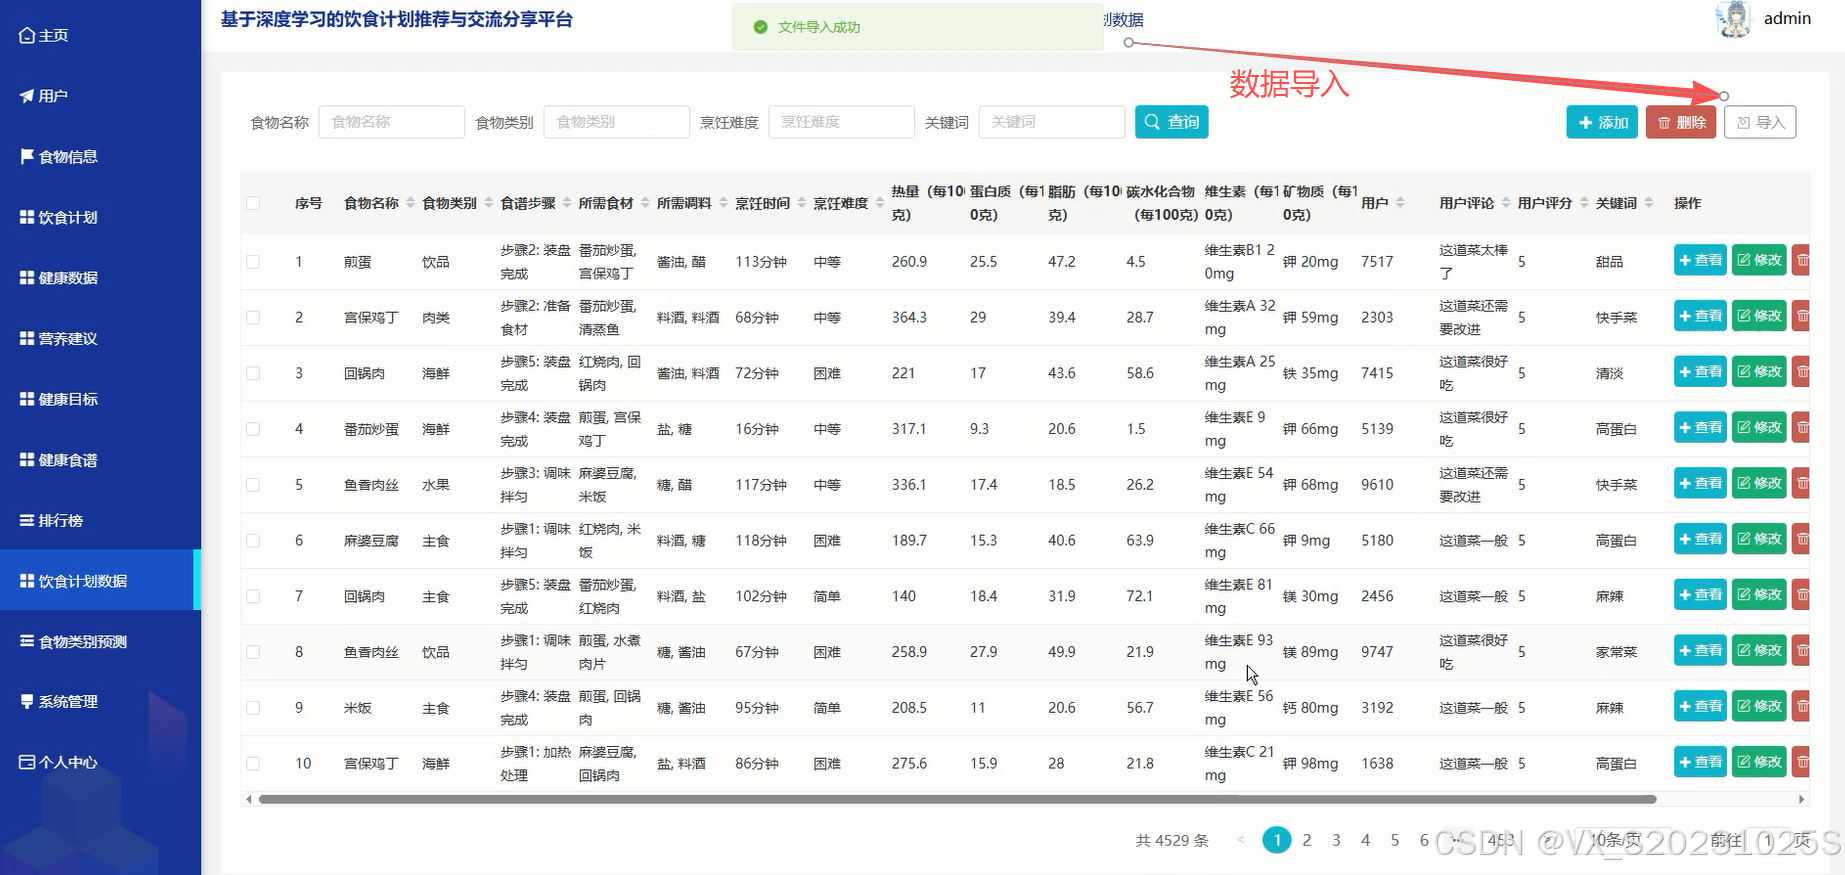Go to pagination page 5

1394,840
